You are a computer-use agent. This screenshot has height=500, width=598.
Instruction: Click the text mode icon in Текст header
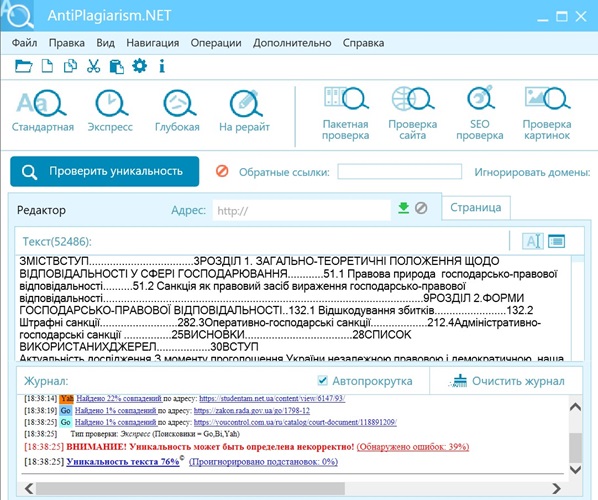point(532,241)
